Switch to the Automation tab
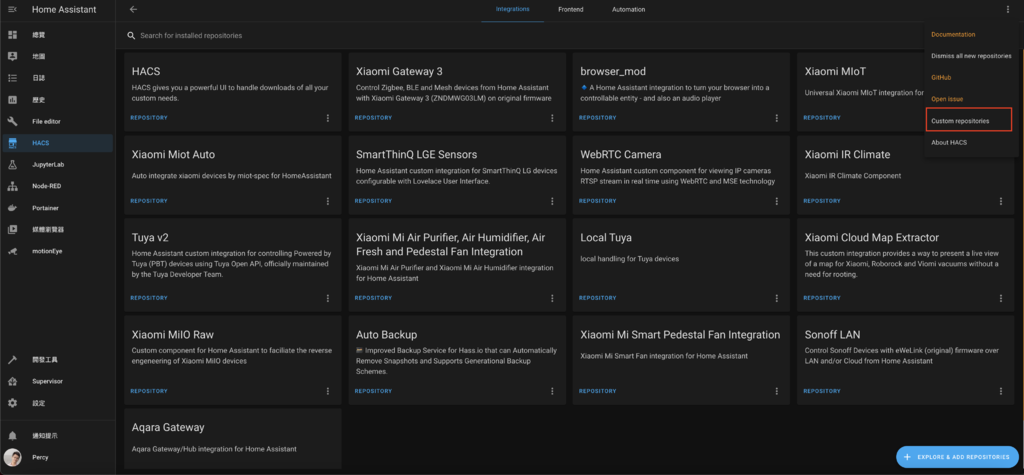Image resolution: width=1024 pixels, height=475 pixels. tap(628, 10)
